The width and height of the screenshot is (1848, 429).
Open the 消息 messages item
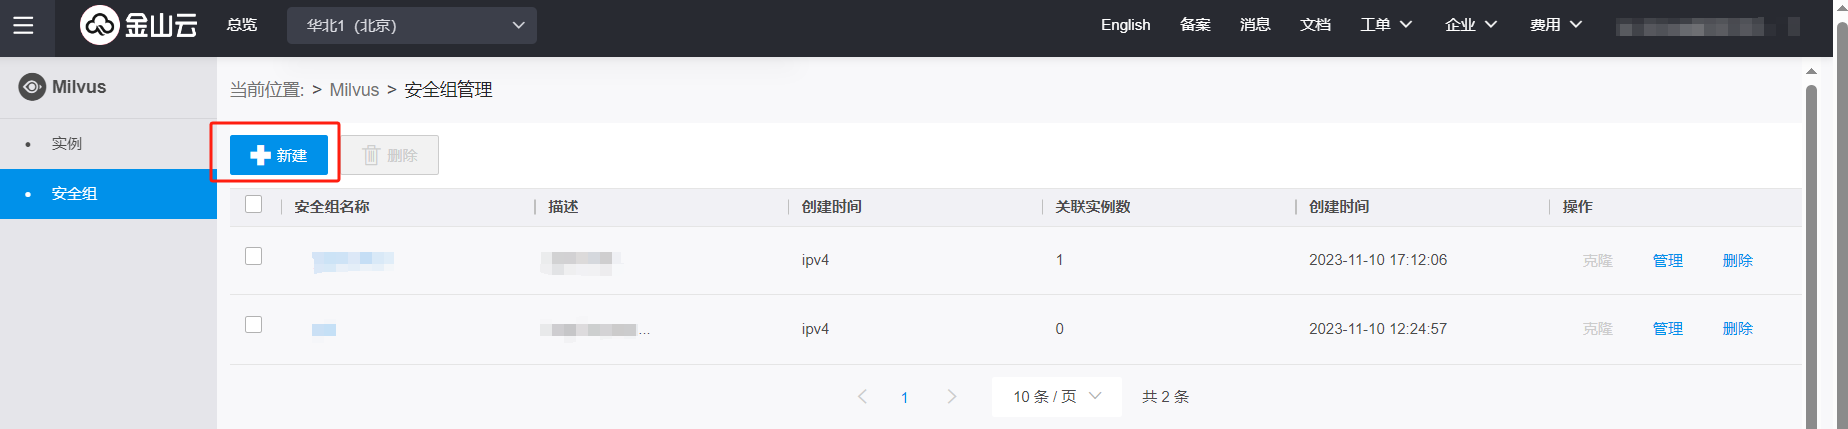tap(1256, 25)
